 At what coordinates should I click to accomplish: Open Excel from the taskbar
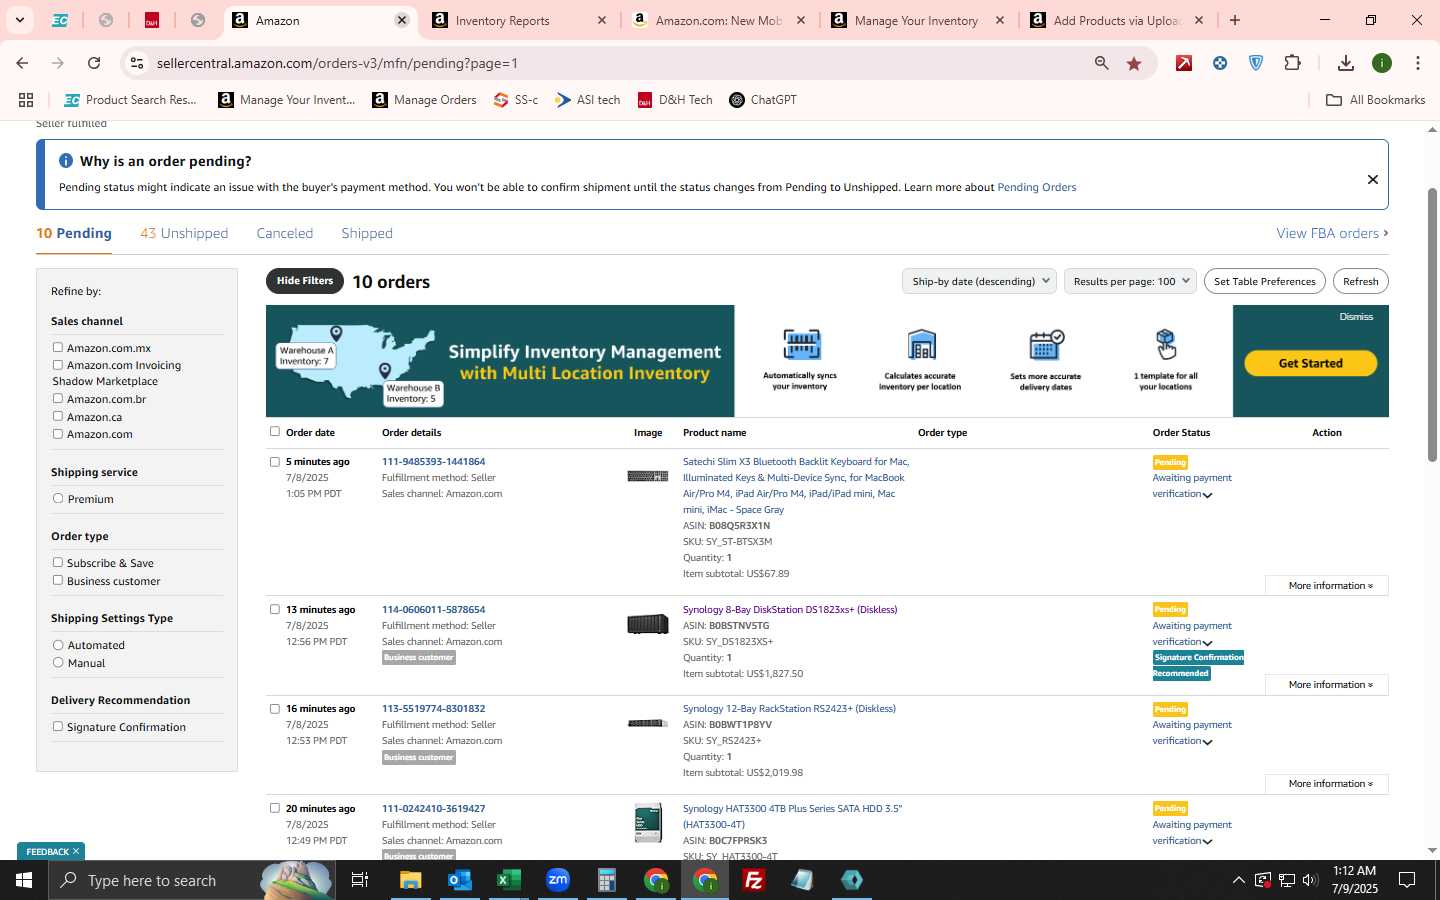(508, 880)
